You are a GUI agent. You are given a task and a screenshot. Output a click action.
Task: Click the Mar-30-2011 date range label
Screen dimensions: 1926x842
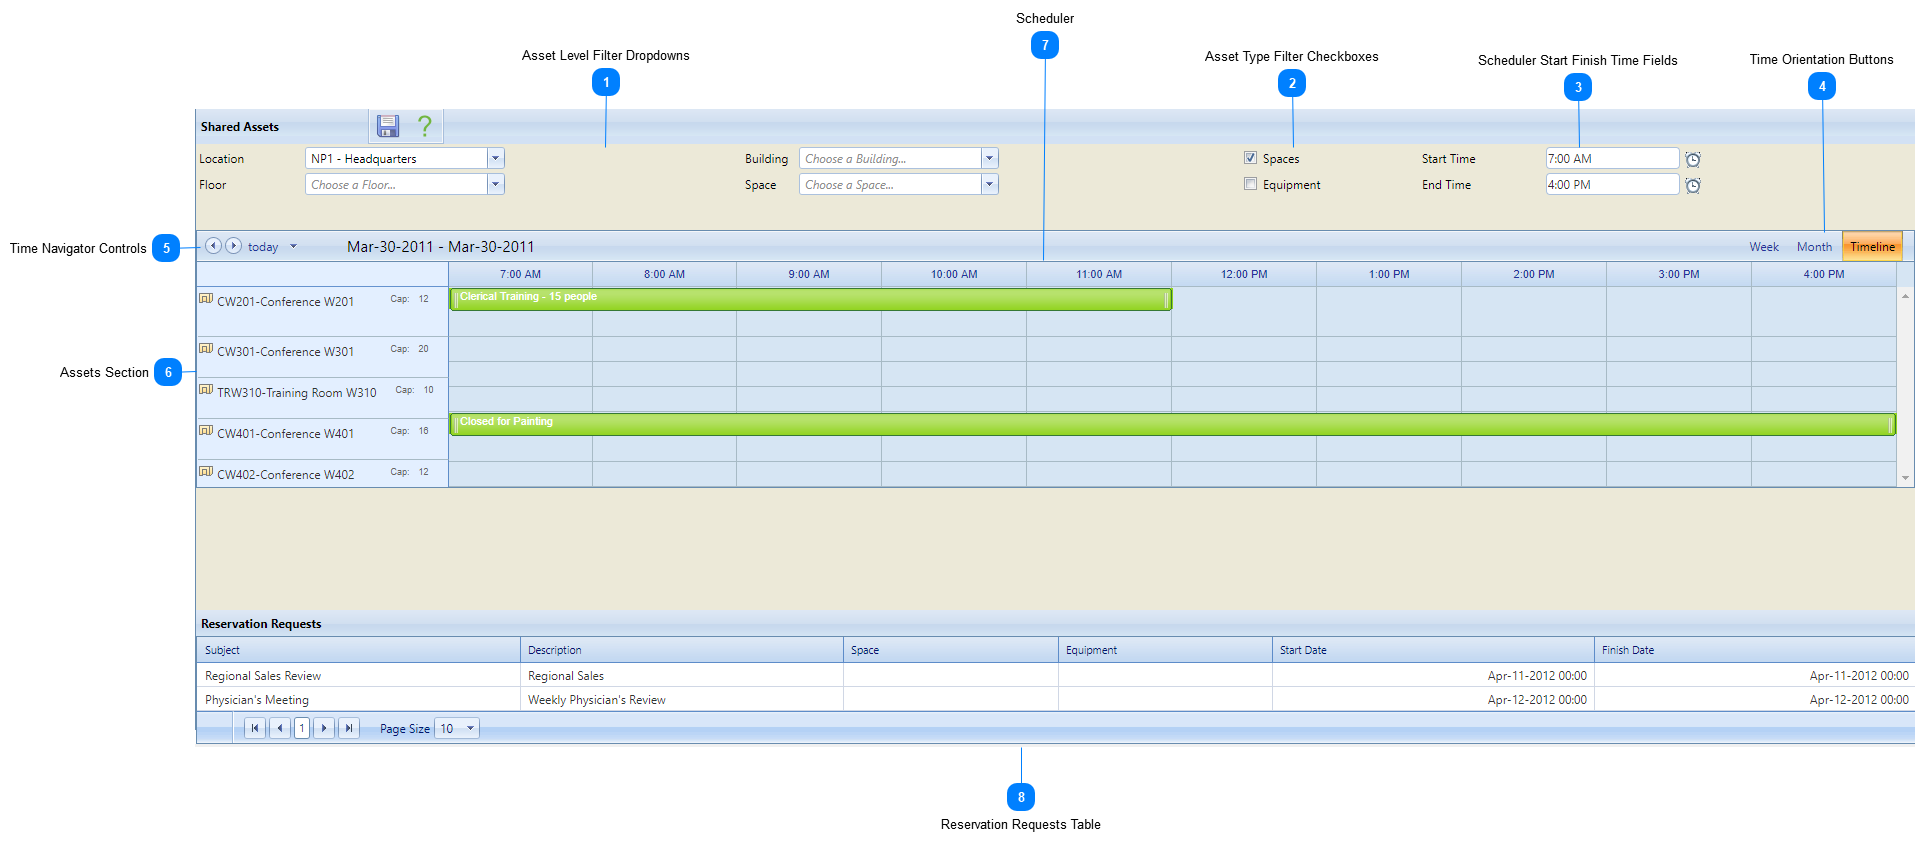click(x=440, y=247)
